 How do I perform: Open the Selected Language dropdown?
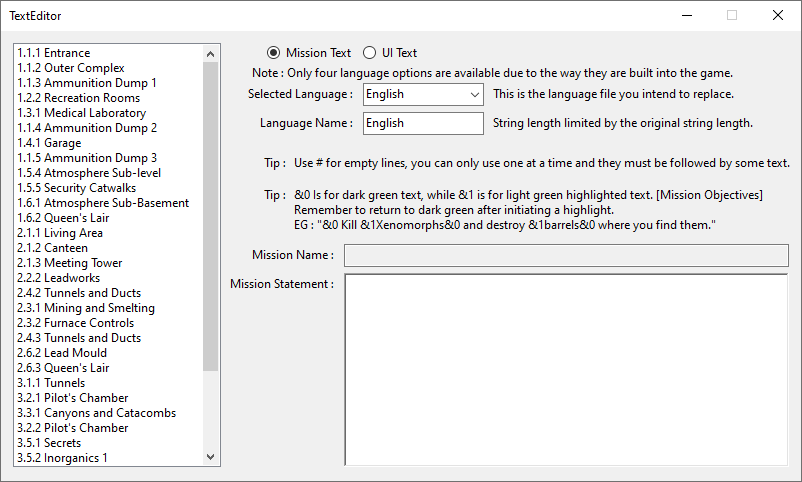(x=423, y=94)
